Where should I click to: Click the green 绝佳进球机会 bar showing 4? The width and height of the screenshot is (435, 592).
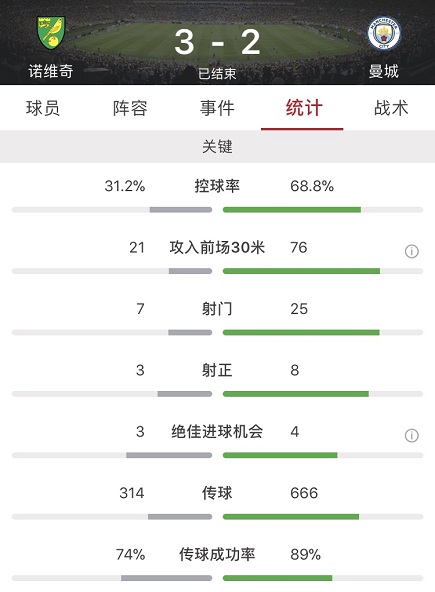point(280,455)
